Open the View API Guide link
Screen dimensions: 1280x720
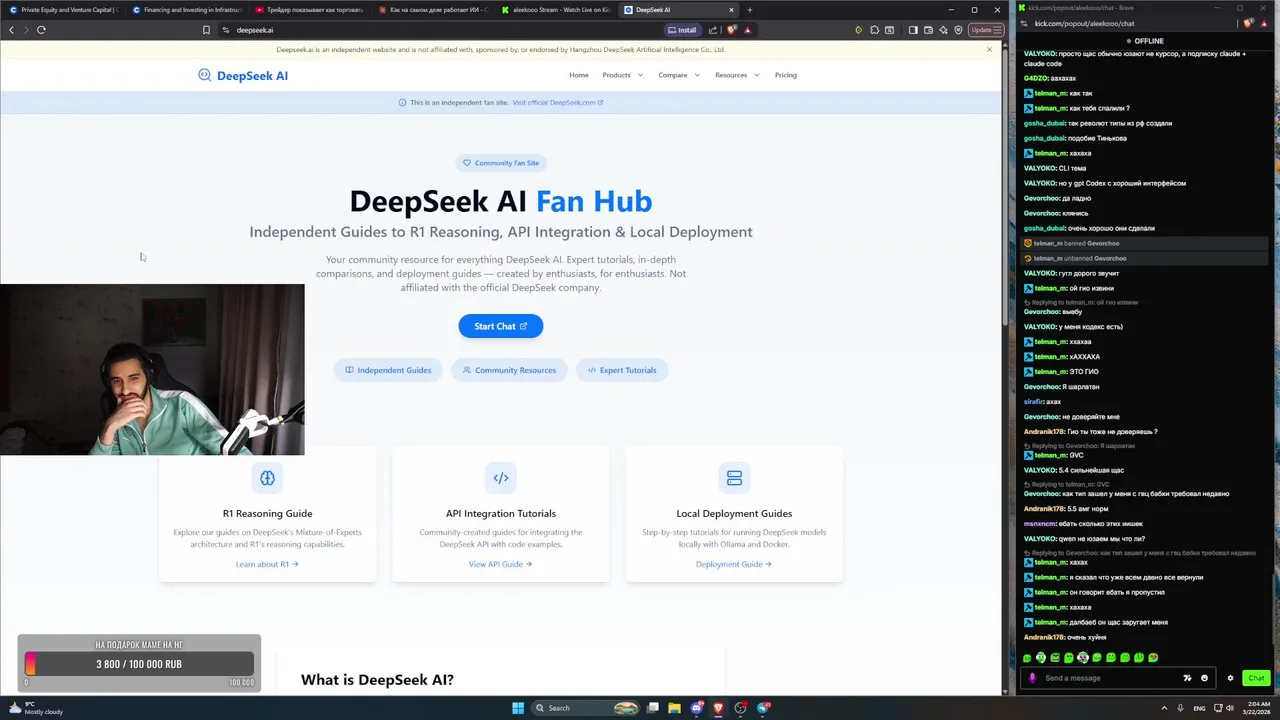click(x=500, y=564)
